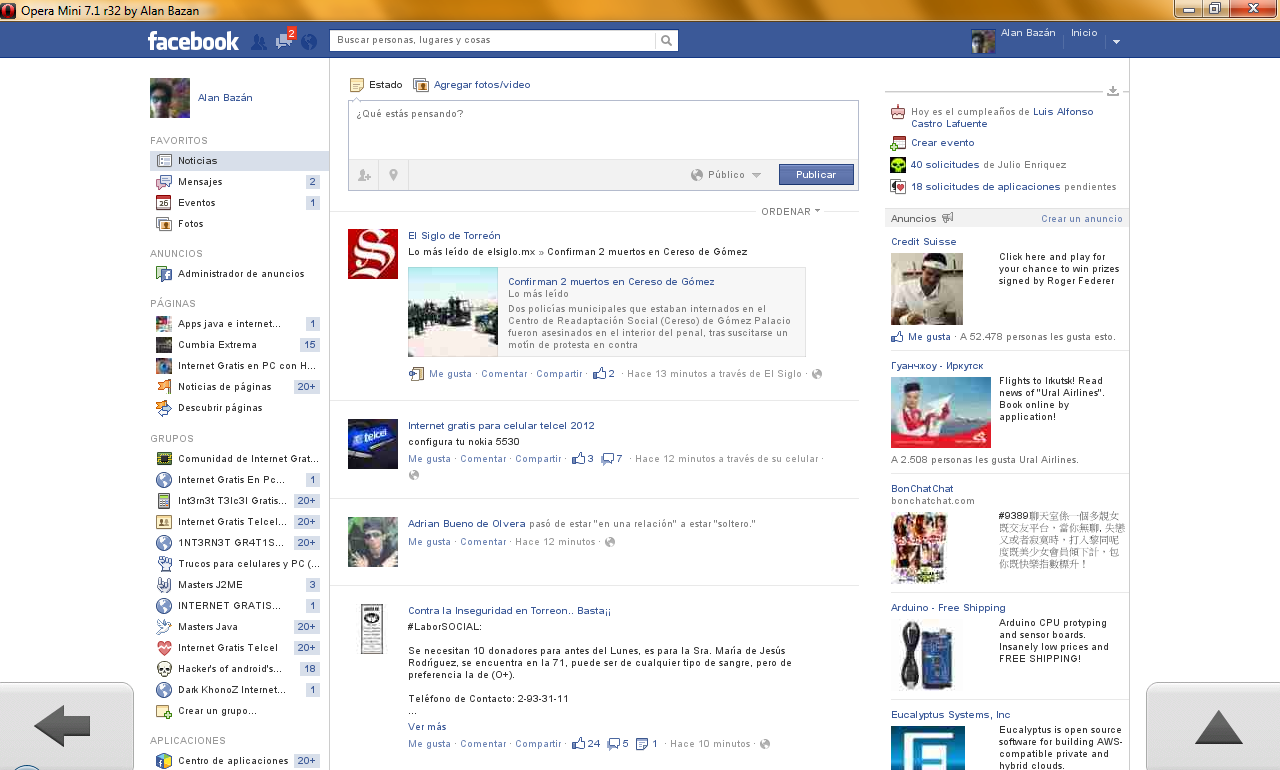The height and width of the screenshot is (770, 1280).
Task: Open 18 solicitudes de aplicaciones
Action: click(985, 187)
